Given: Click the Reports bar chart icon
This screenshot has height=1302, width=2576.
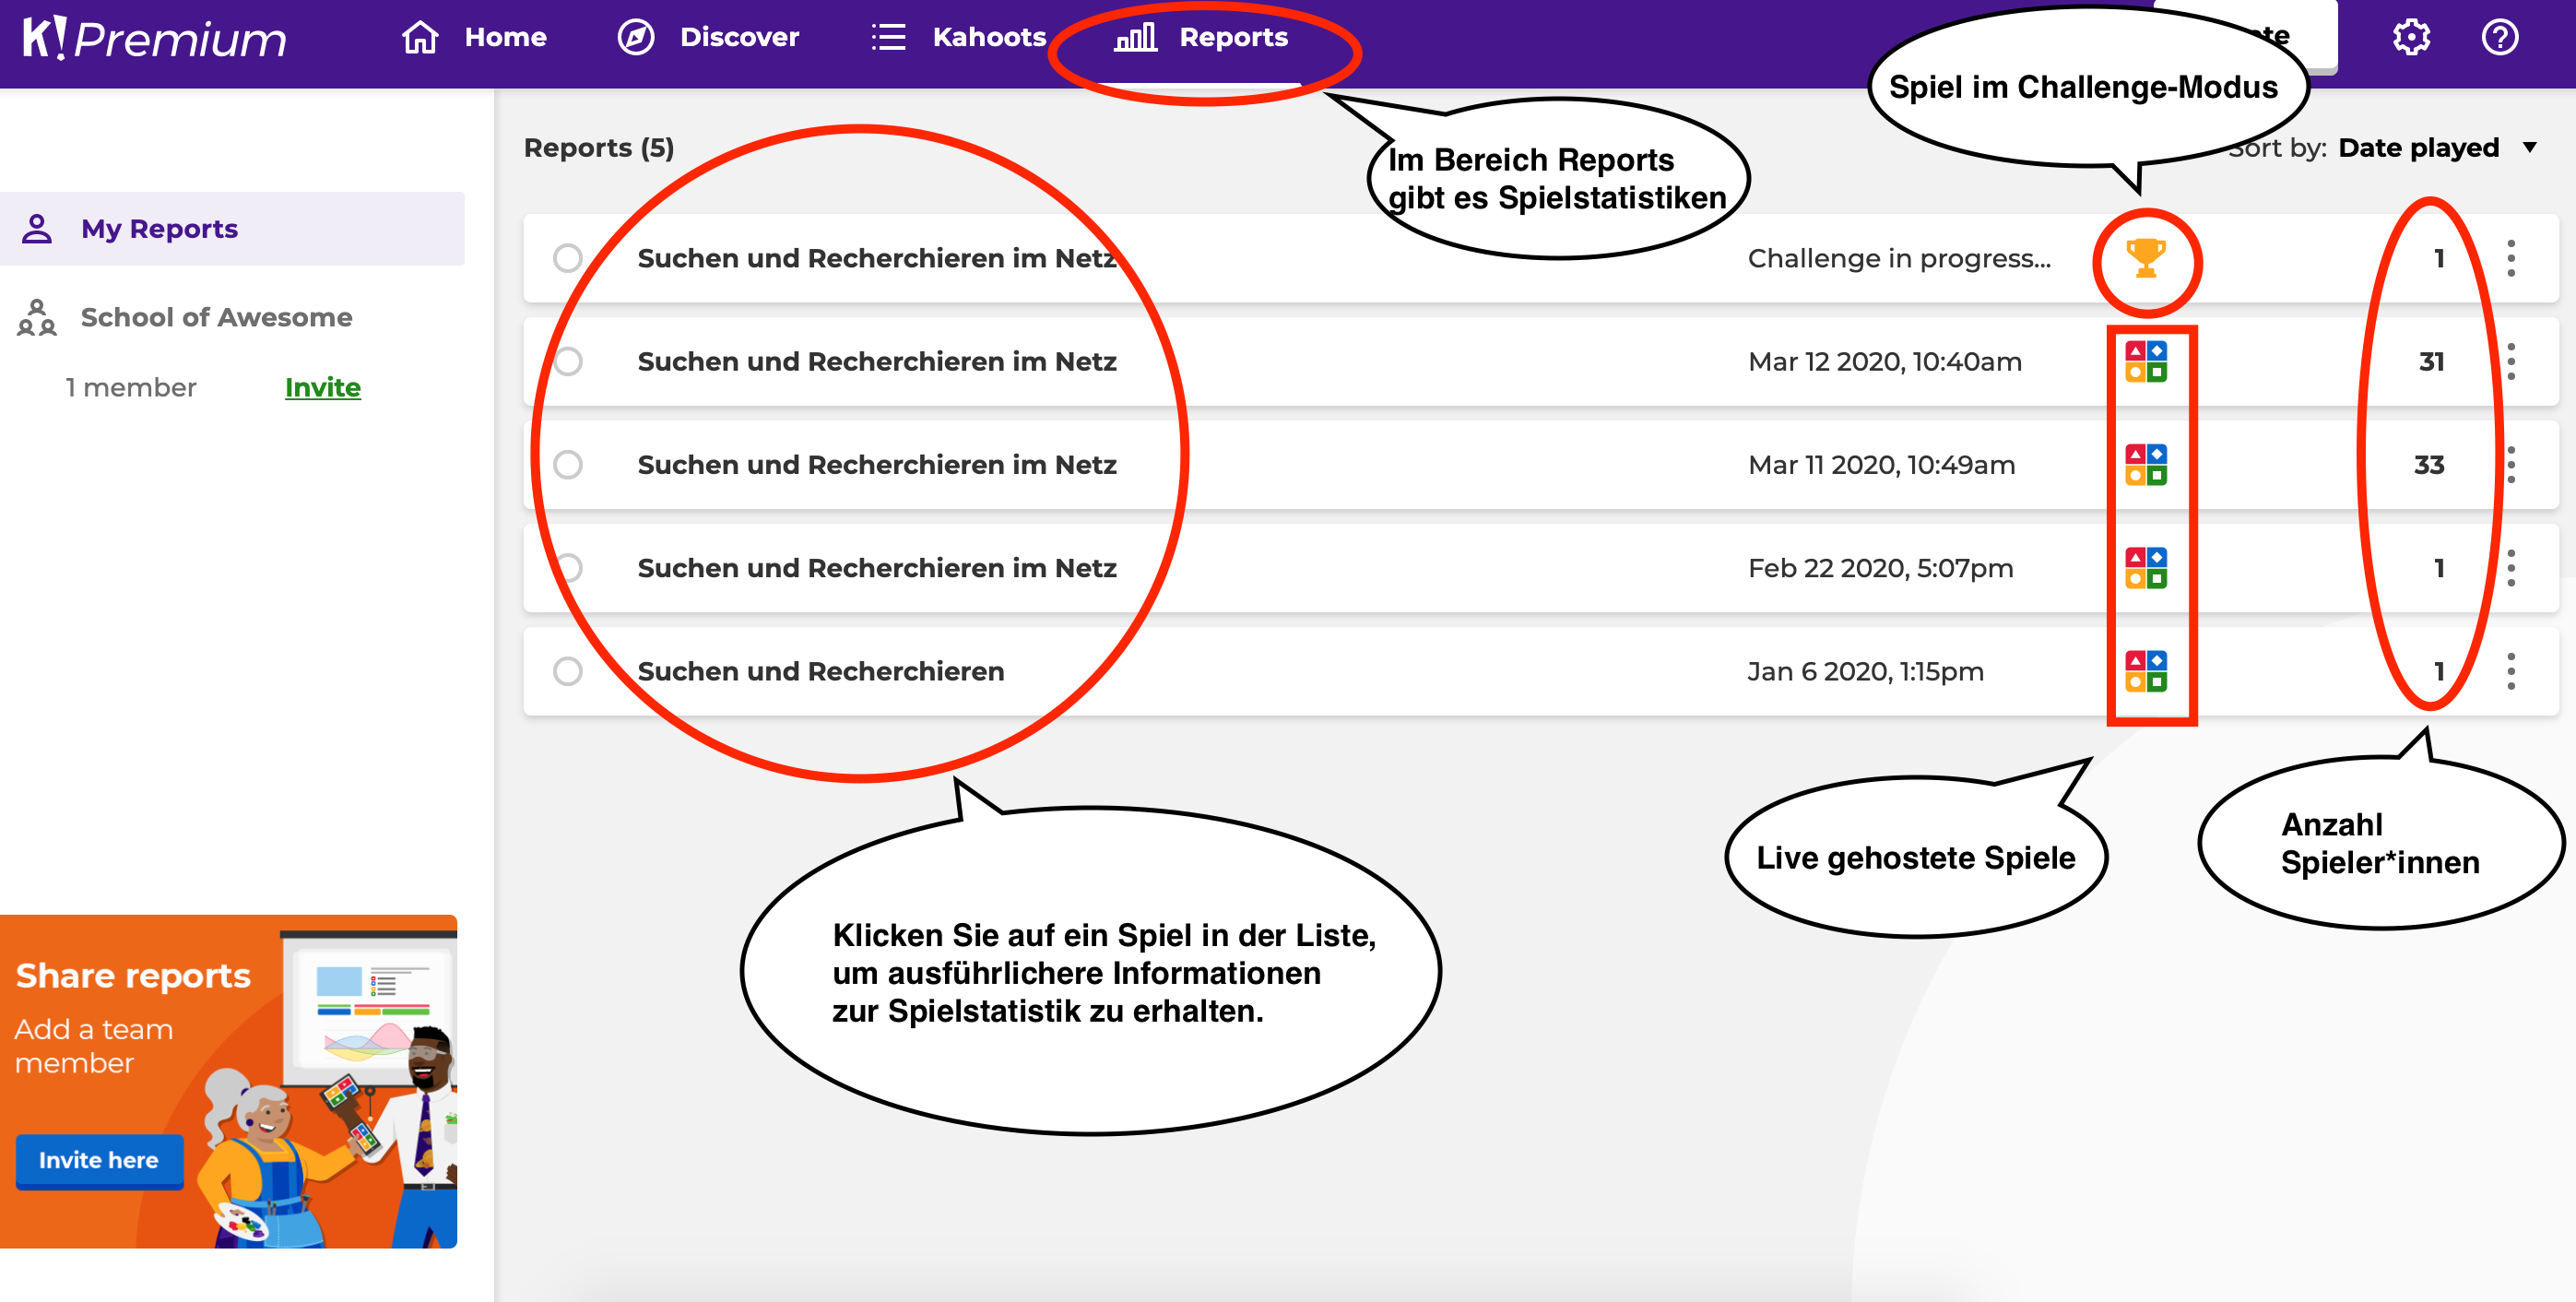Looking at the screenshot, I should coord(1136,37).
